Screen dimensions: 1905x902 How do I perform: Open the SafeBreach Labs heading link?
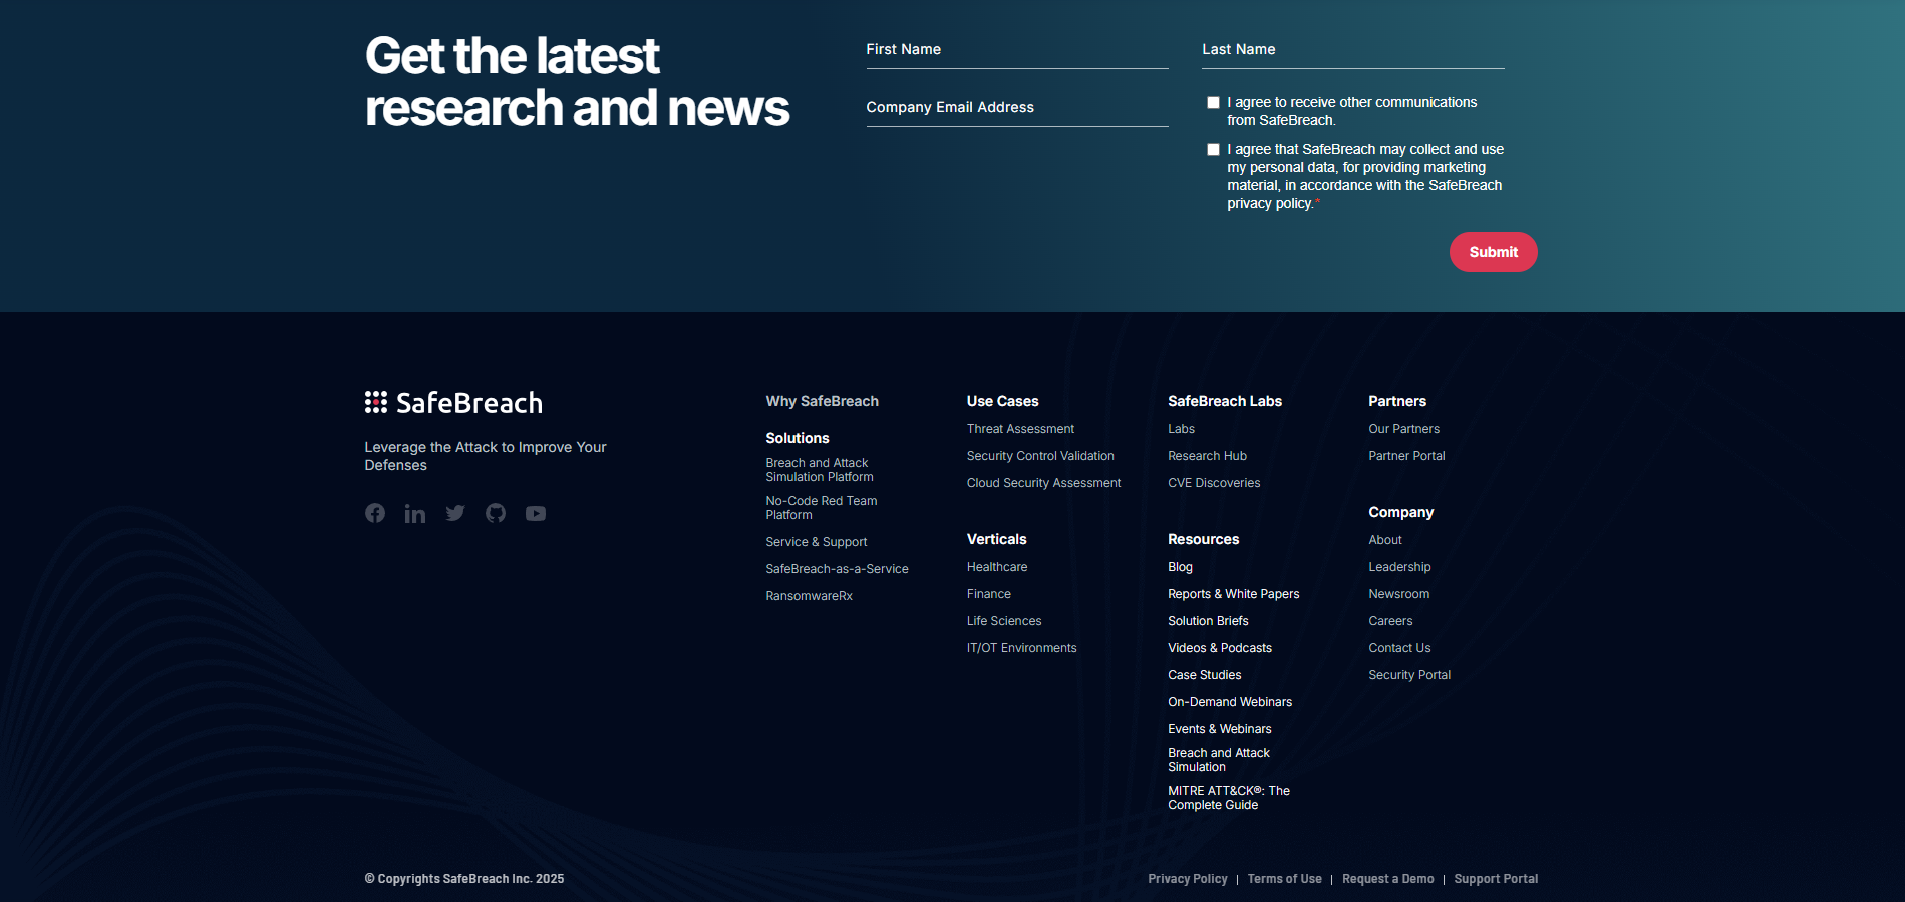click(1225, 401)
